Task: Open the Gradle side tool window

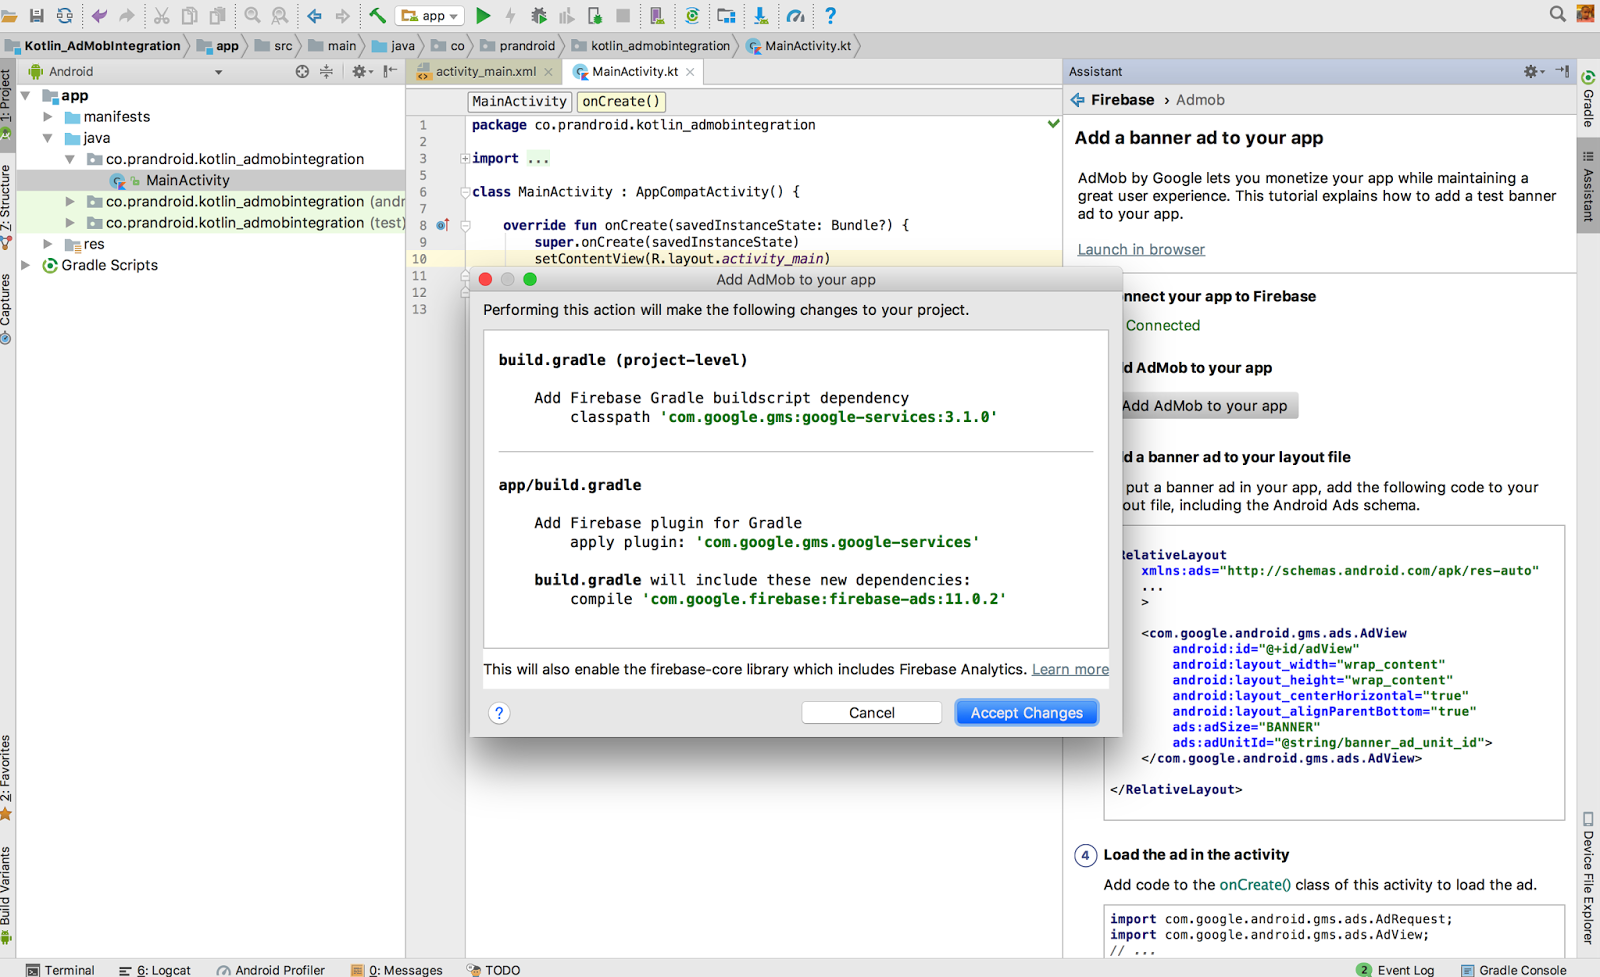Action: pos(1588,99)
